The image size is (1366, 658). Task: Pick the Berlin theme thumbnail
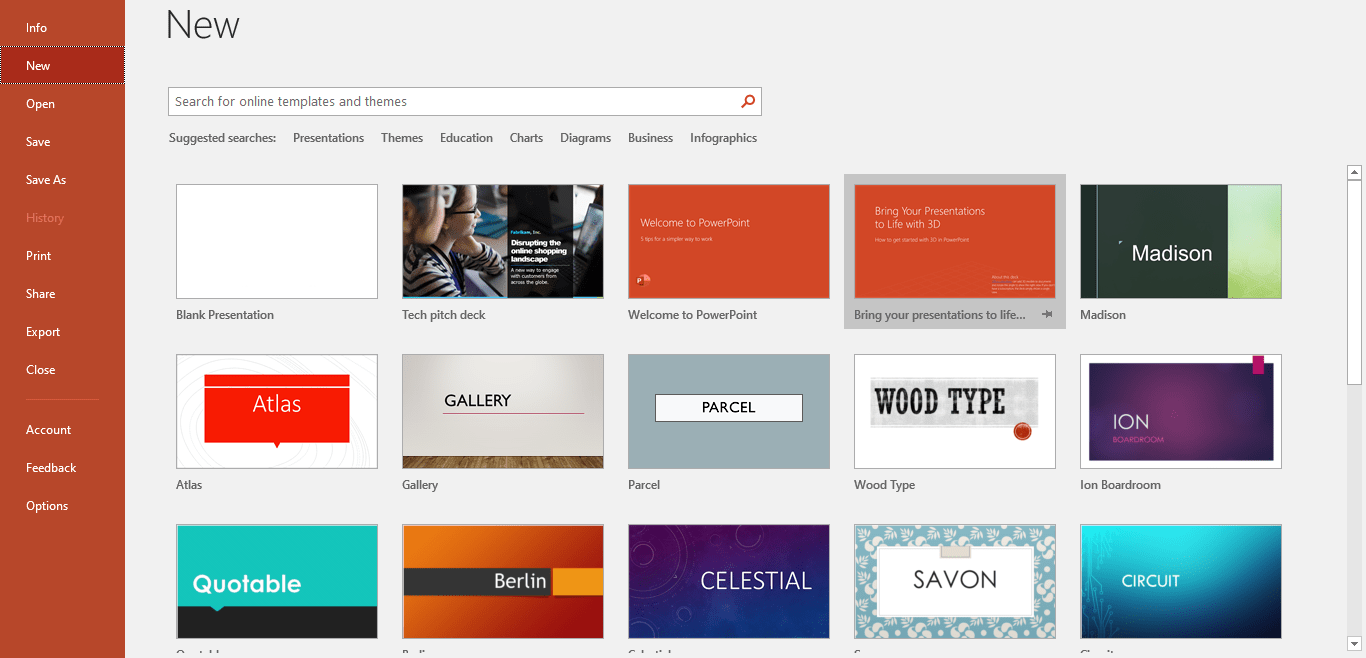(x=503, y=581)
